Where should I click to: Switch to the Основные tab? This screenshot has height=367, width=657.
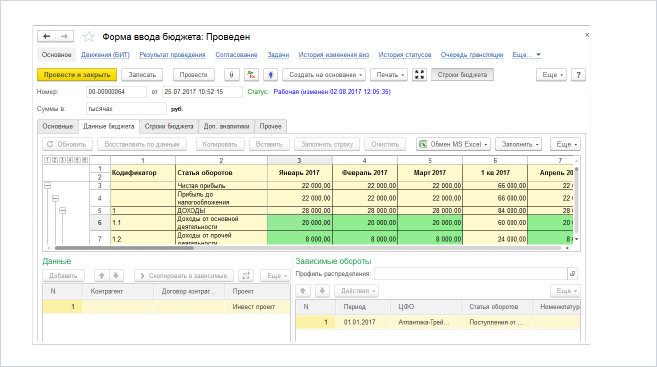click(57, 126)
